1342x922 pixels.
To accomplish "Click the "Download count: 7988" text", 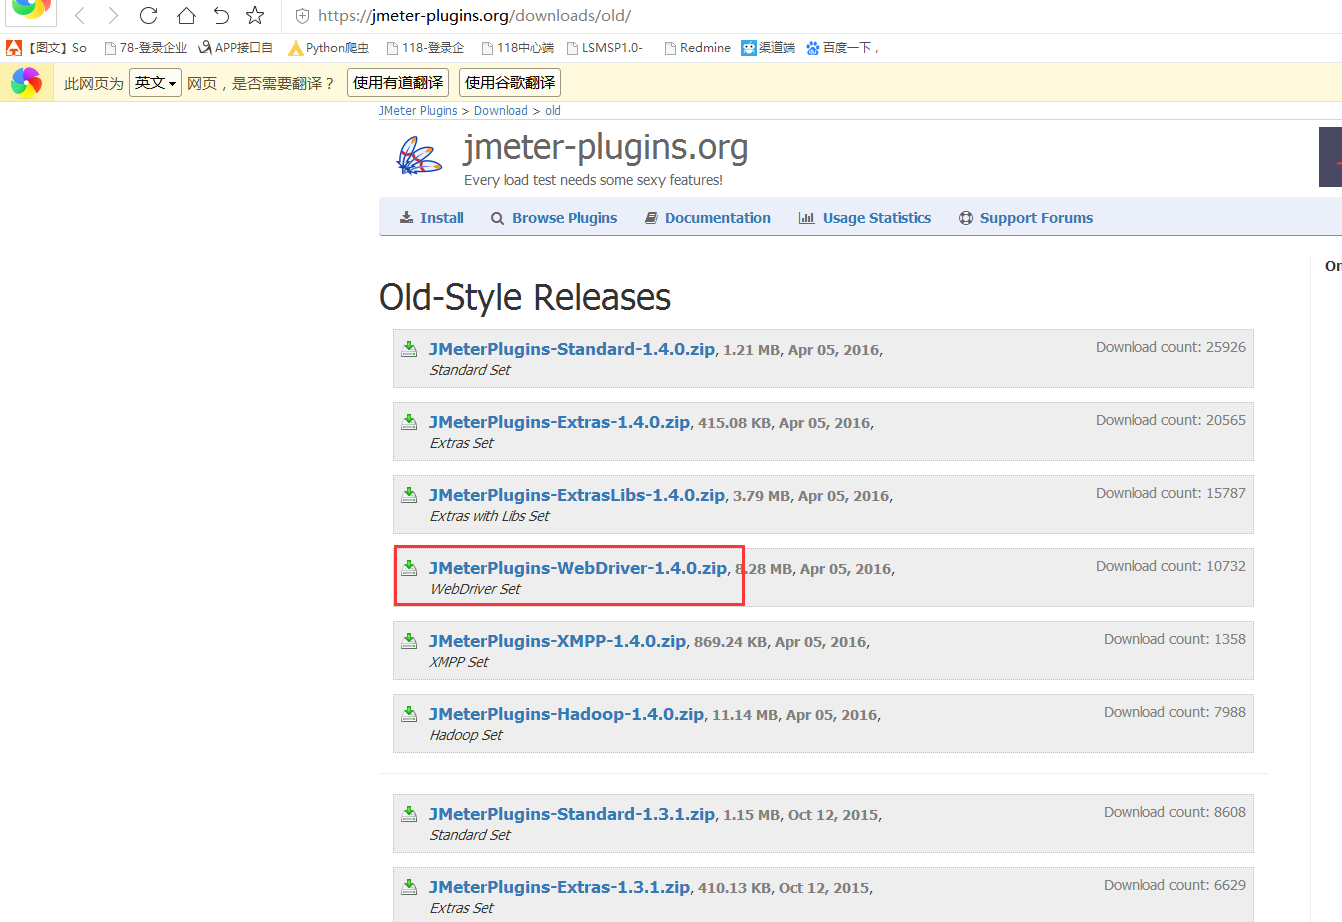I will (x=1175, y=712).
